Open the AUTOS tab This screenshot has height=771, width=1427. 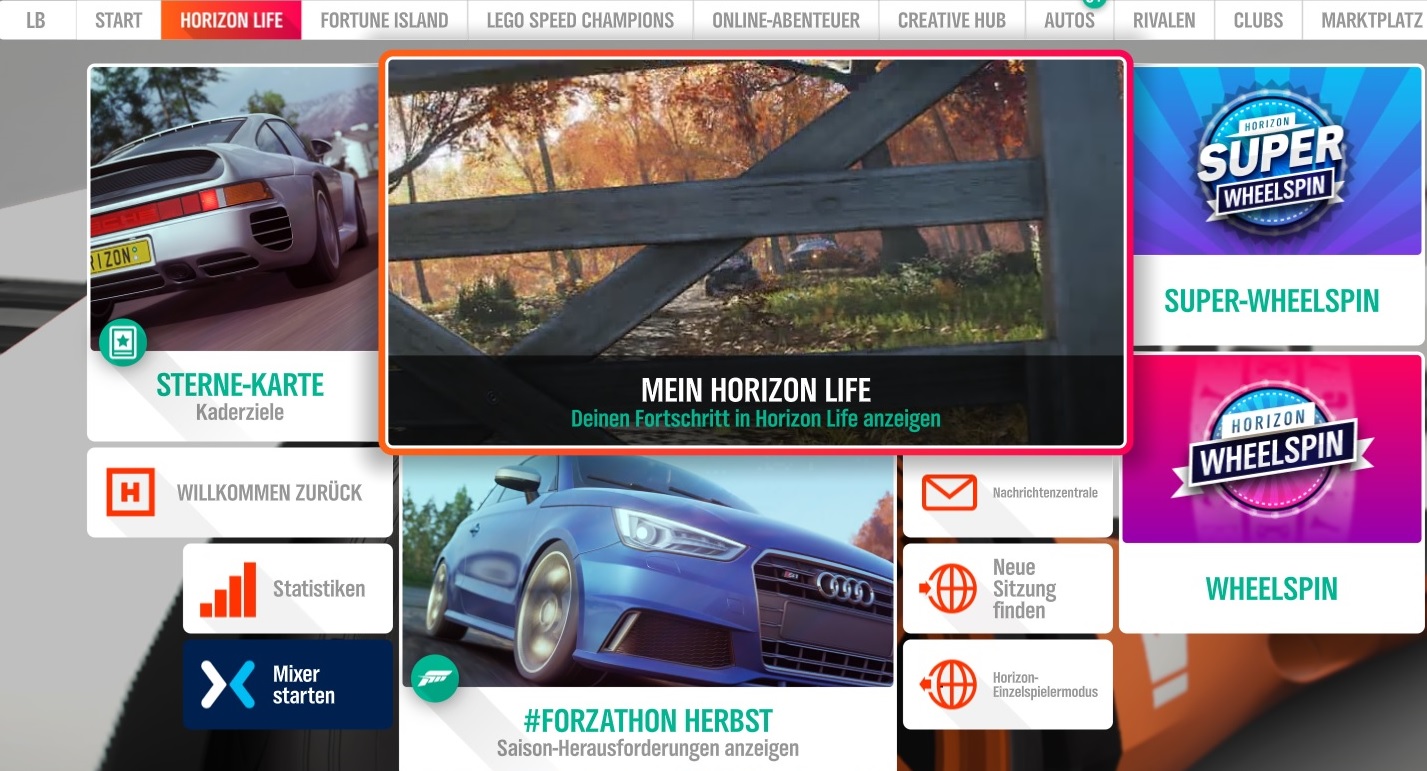point(1069,20)
